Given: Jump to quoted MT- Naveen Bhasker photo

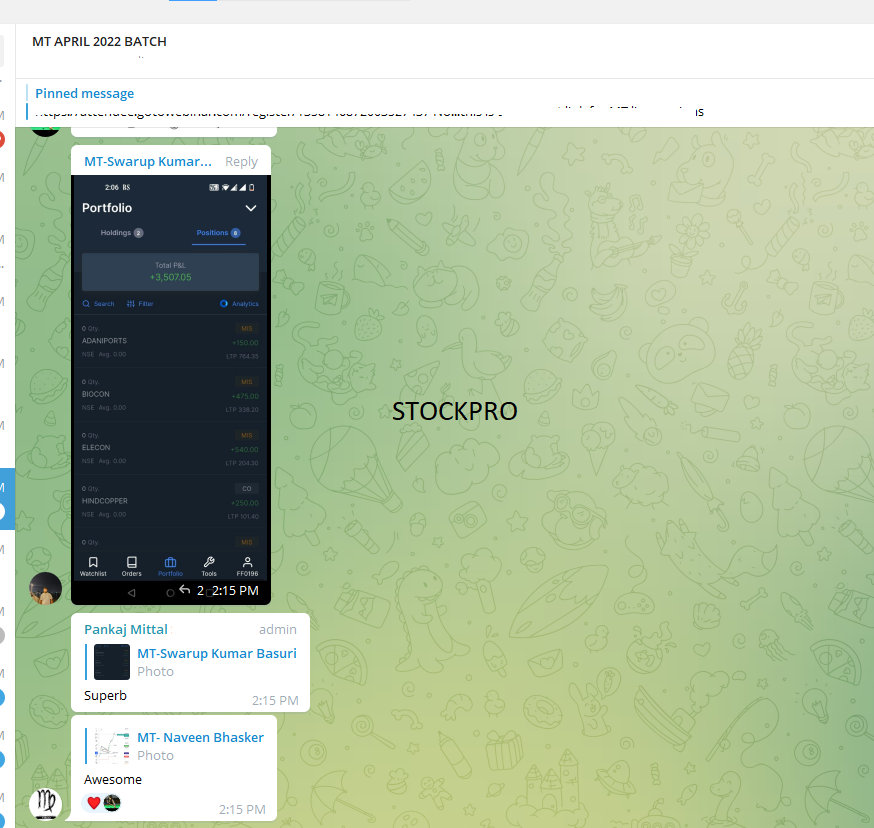Looking at the screenshot, I should (175, 745).
